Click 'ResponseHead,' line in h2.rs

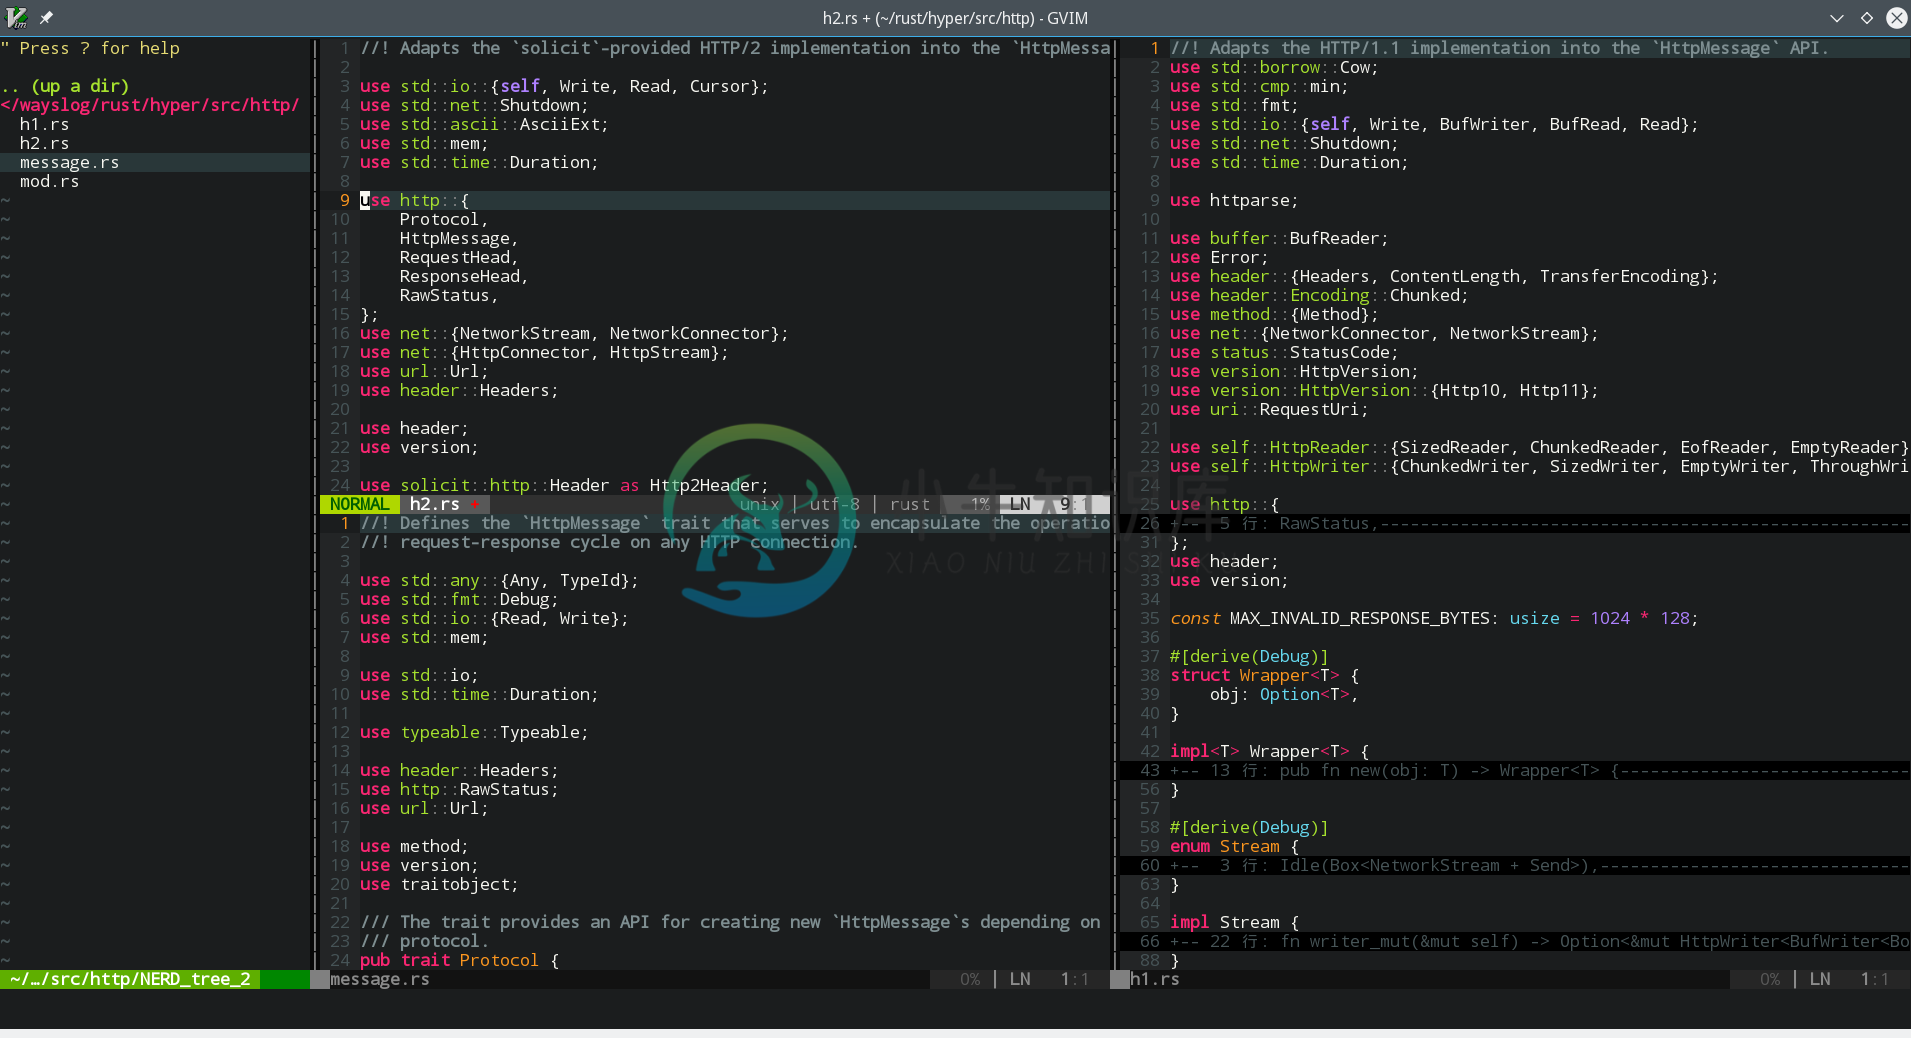click(464, 276)
